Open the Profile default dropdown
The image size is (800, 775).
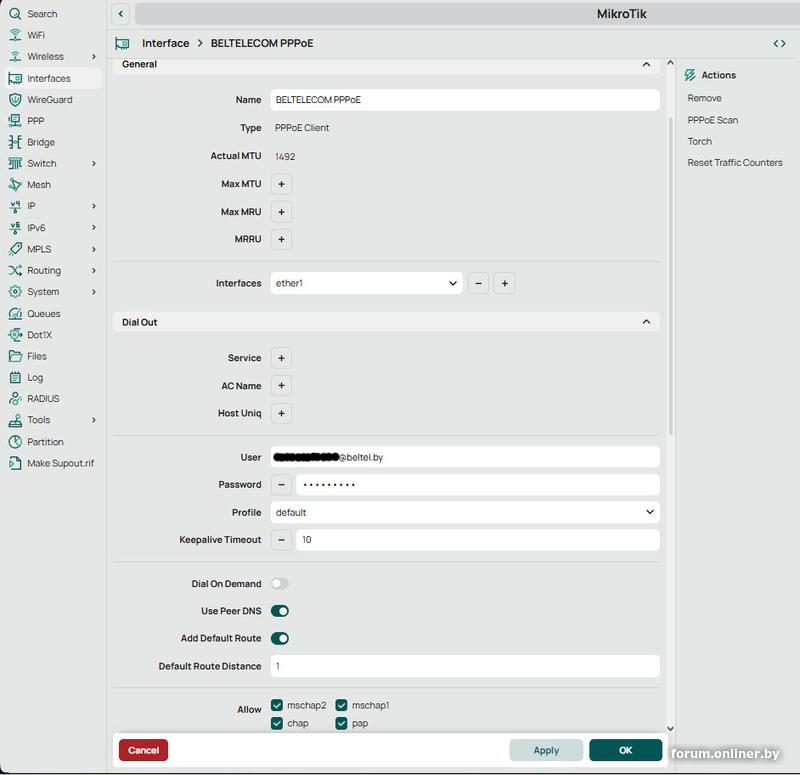[x=465, y=512]
